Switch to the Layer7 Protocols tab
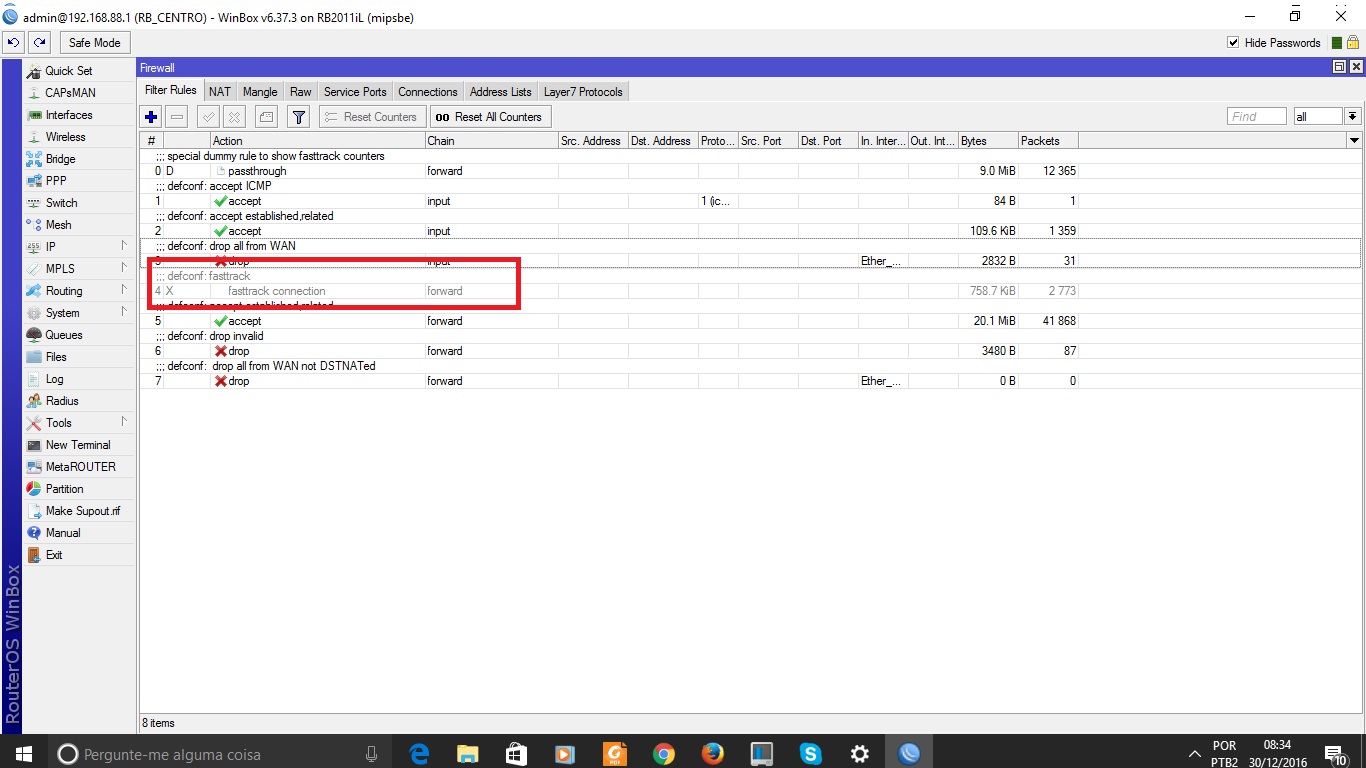The width and height of the screenshot is (1366, 768). click(x=583, y=92)
